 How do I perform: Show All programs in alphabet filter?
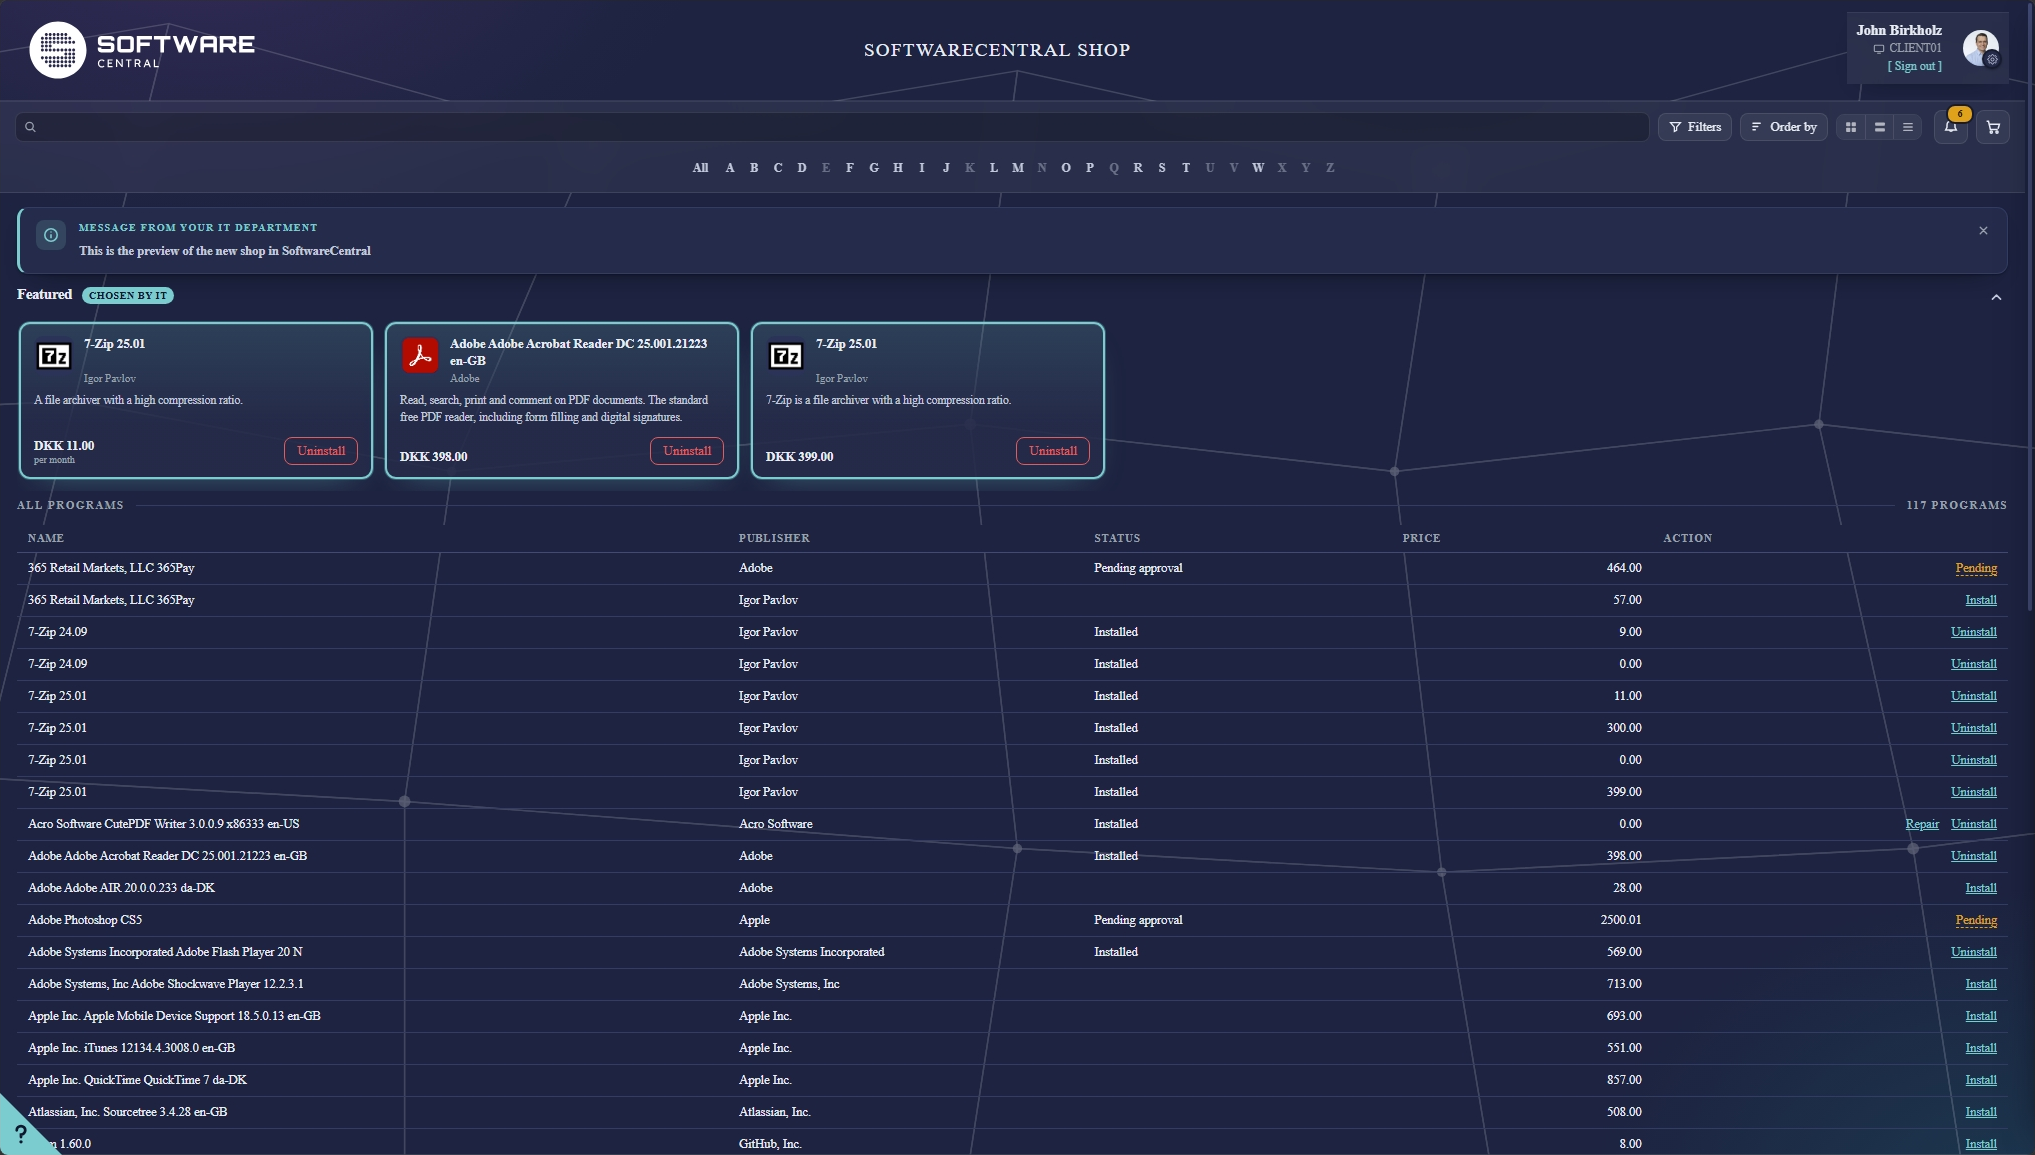coord(700,168)
